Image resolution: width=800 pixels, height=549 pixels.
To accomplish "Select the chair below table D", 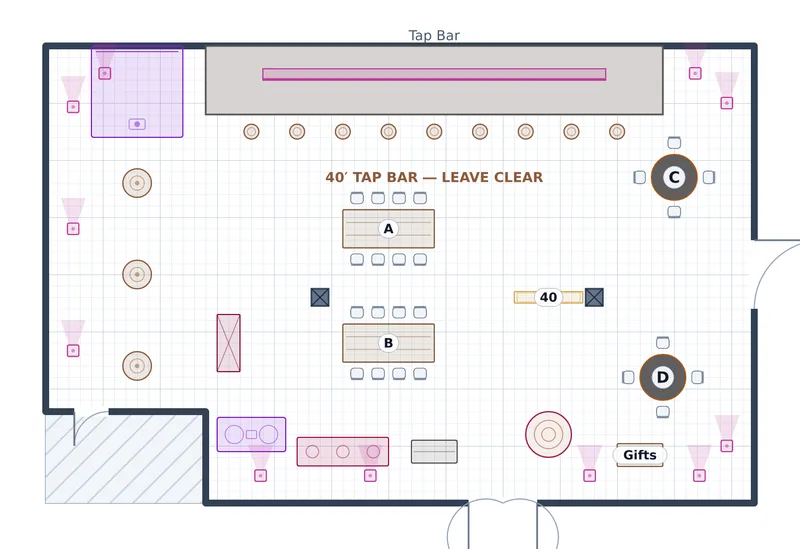I will click(662, 412).
